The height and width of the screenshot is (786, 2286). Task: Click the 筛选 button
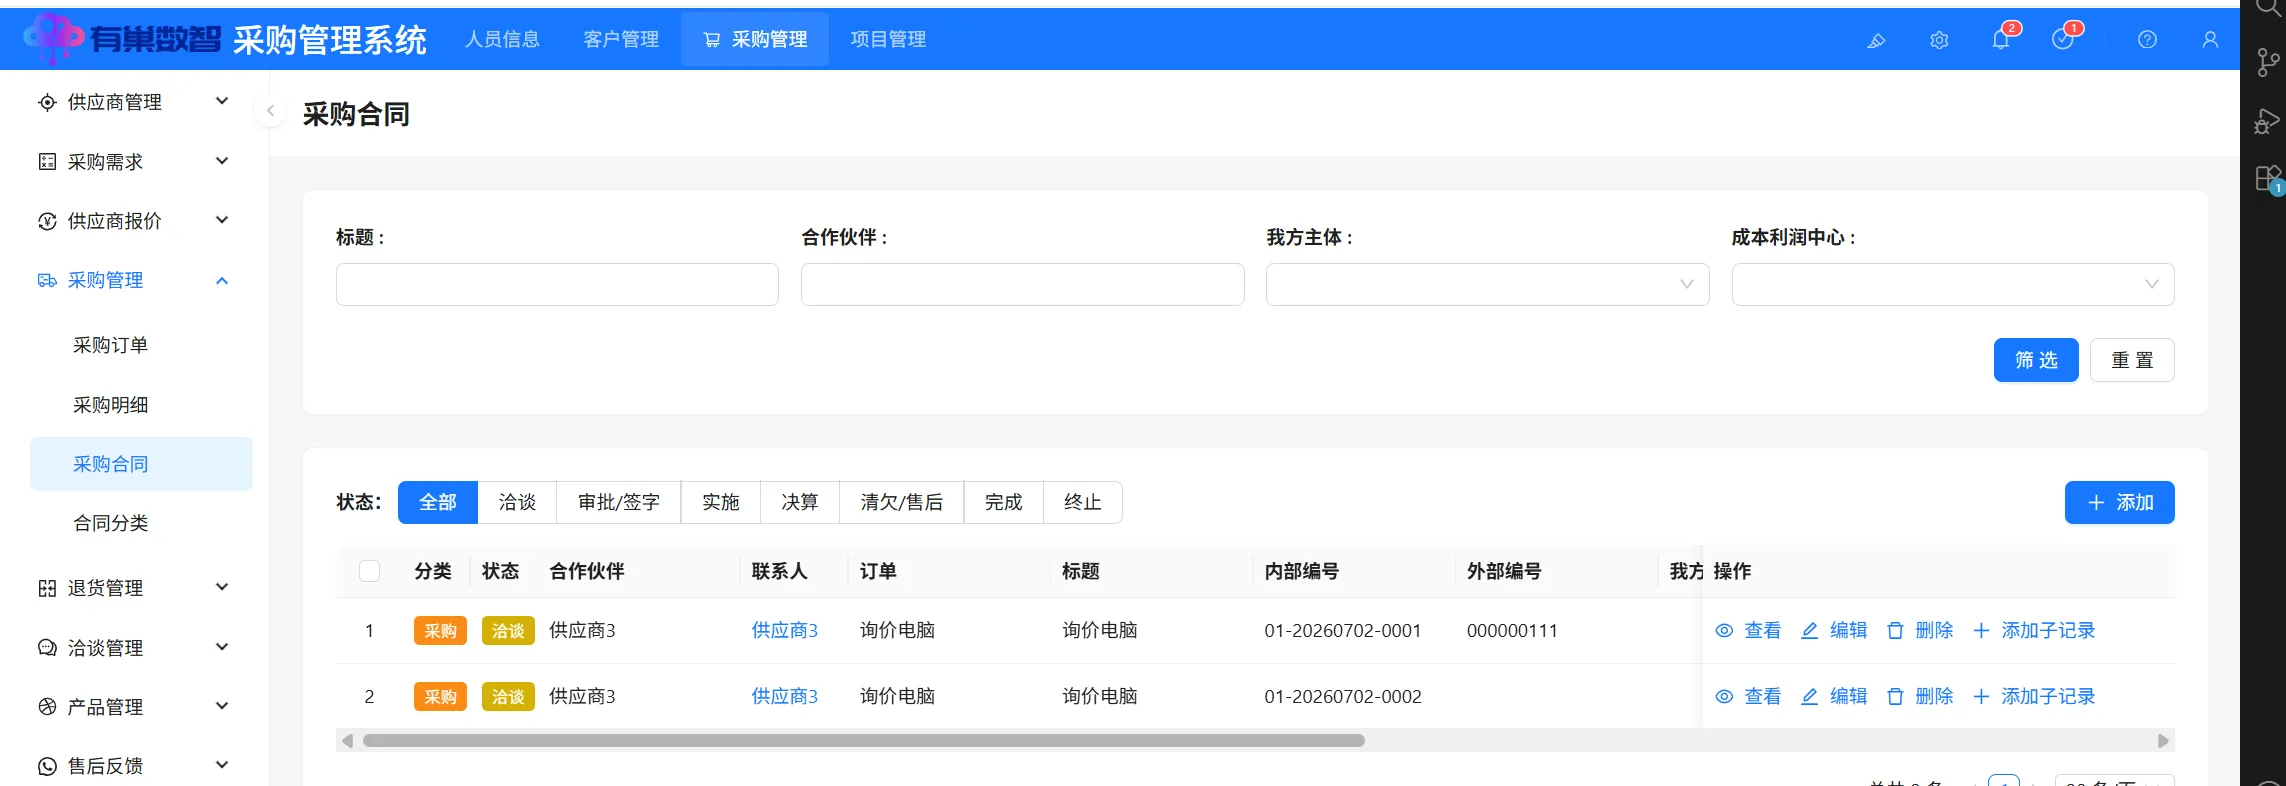click(2036, 360)
